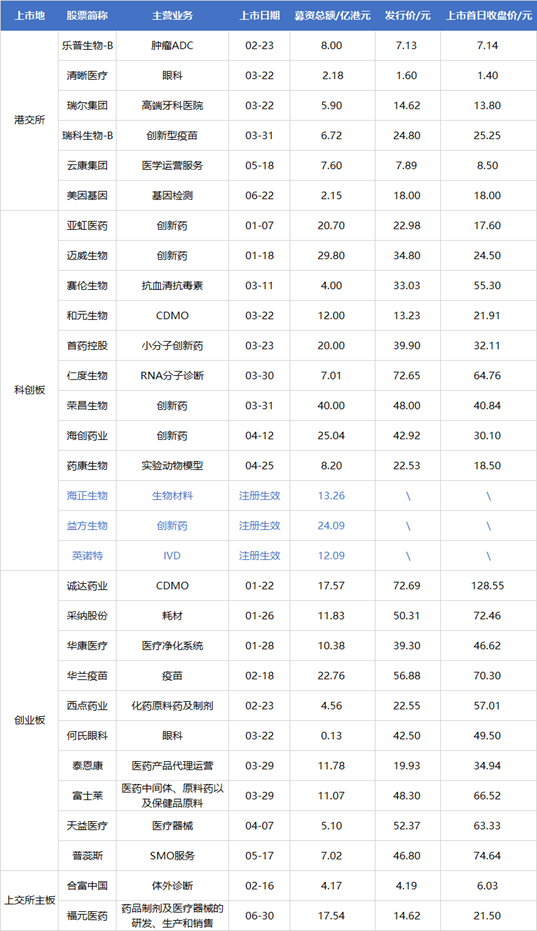Click the 体外诊断 business cell
The height and width of the screenshot is (931, 537).
tap(172, 886)
